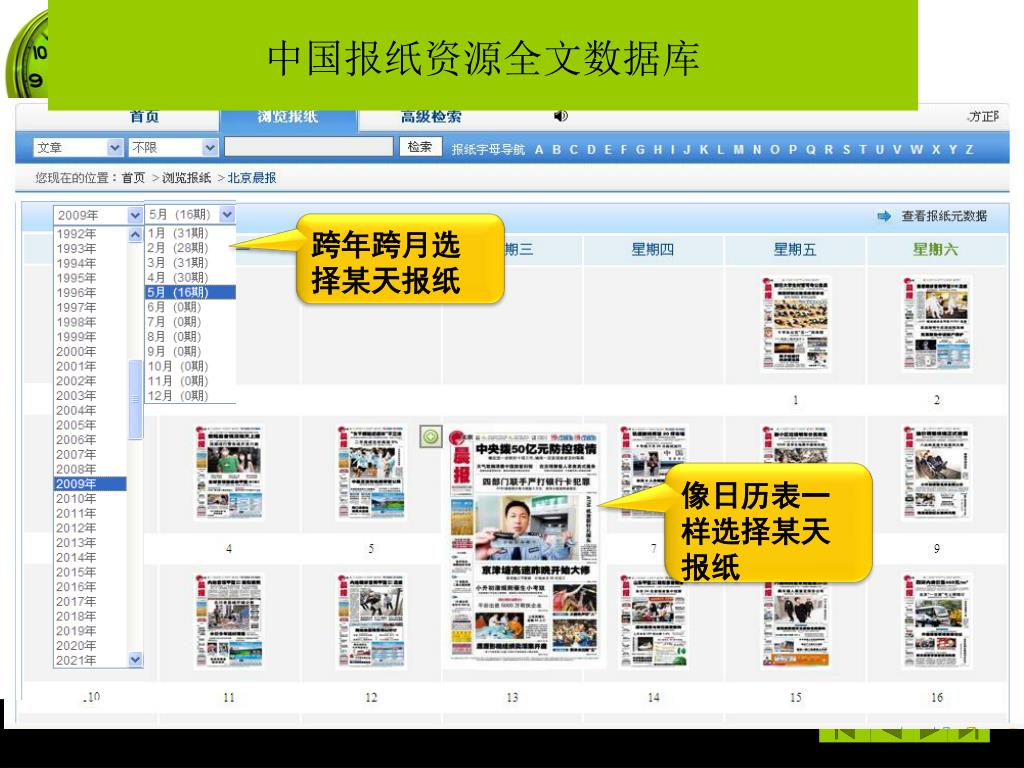Click the blue arrow icon beside 查看报纸元数据
Image resolution: width=1024 pixels, height=768 pixels.
(x=884, y=216)
